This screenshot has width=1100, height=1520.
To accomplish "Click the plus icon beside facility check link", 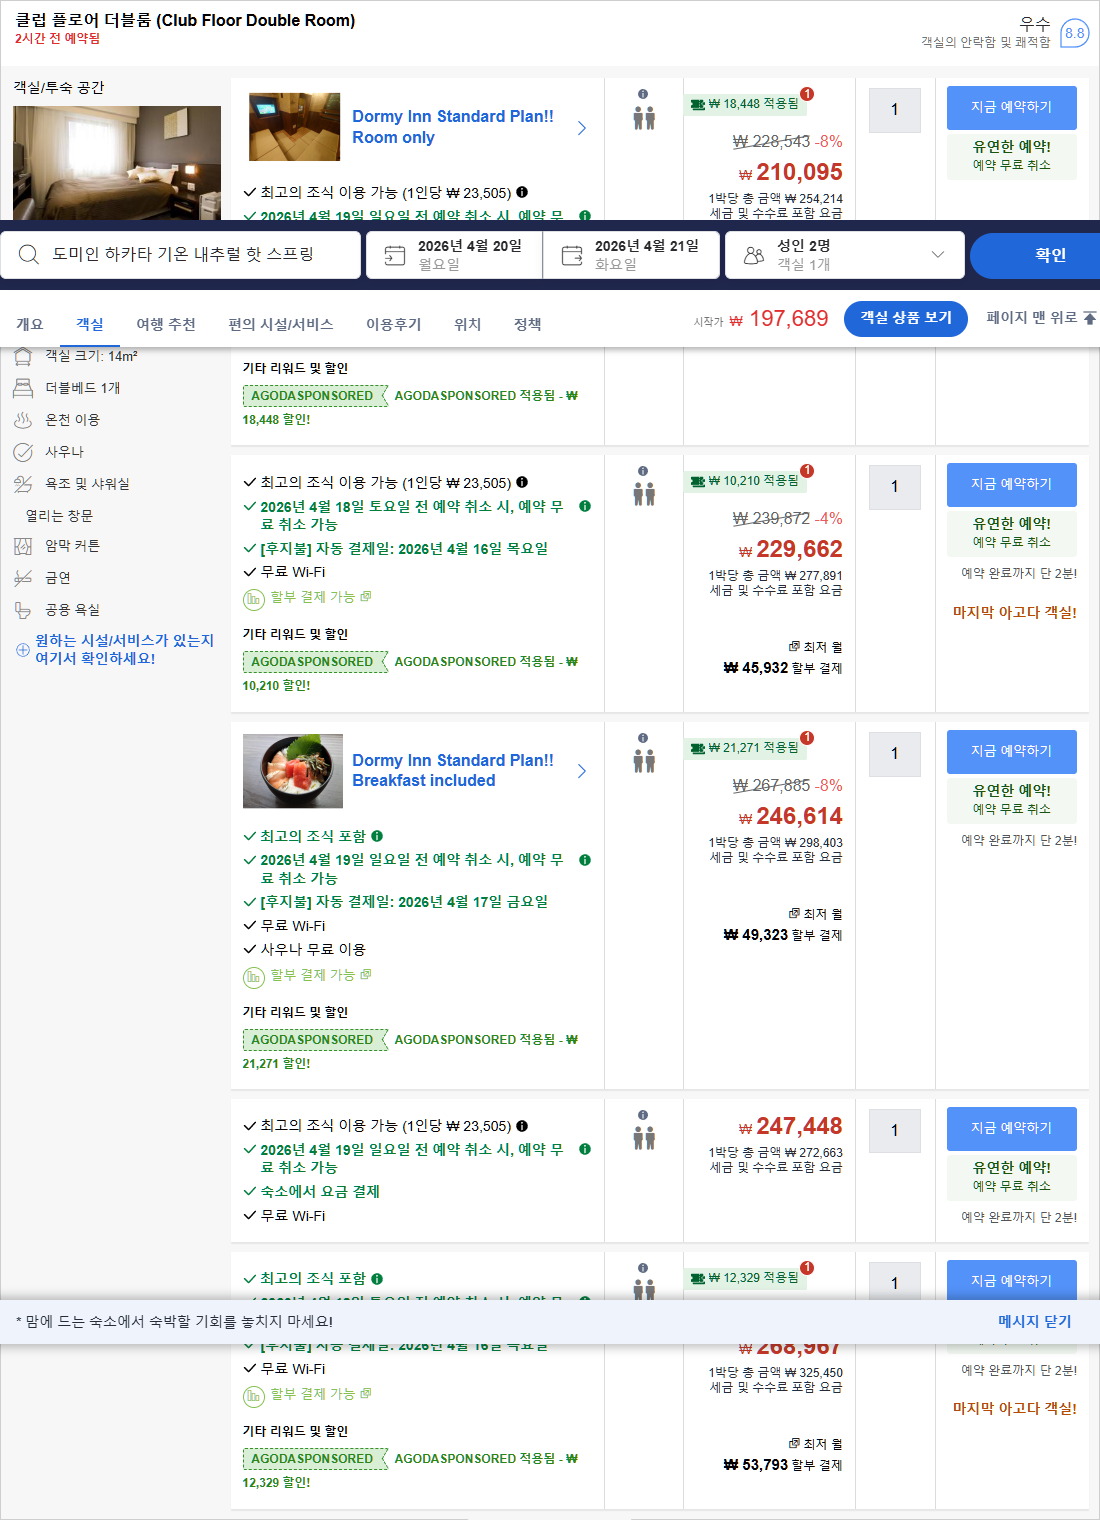I will 23,650.
